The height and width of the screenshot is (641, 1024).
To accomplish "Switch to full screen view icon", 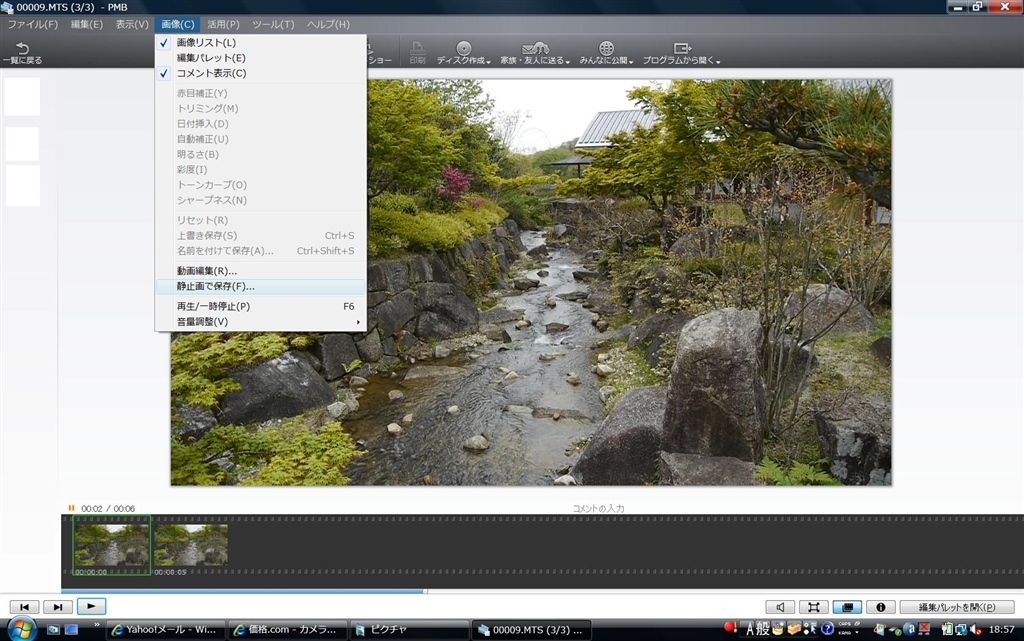I will point(814,607).
